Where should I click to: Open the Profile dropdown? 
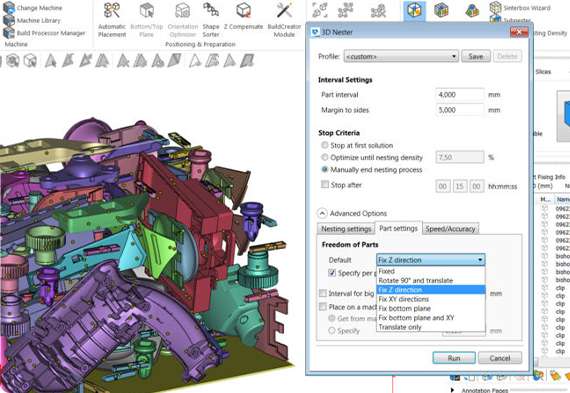click(401, 56)
